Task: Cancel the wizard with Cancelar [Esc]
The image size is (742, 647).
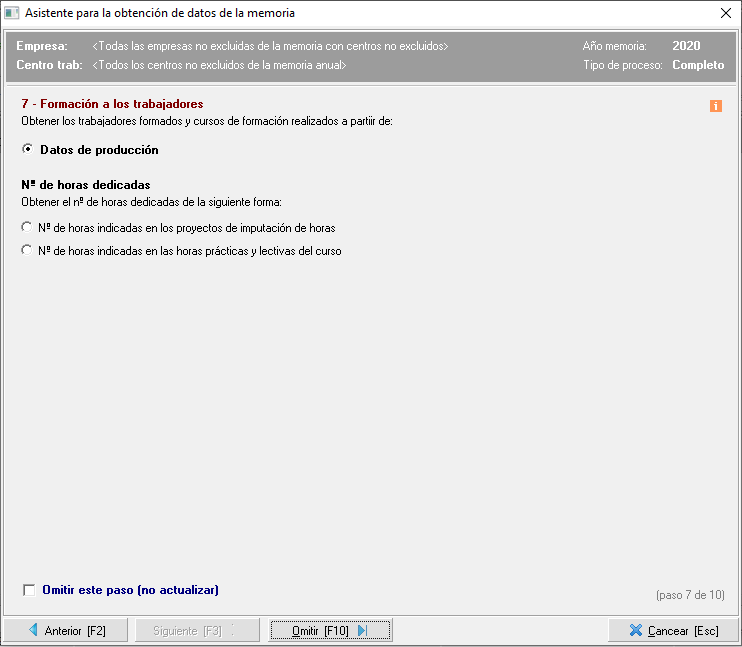Action: [674, 631]
